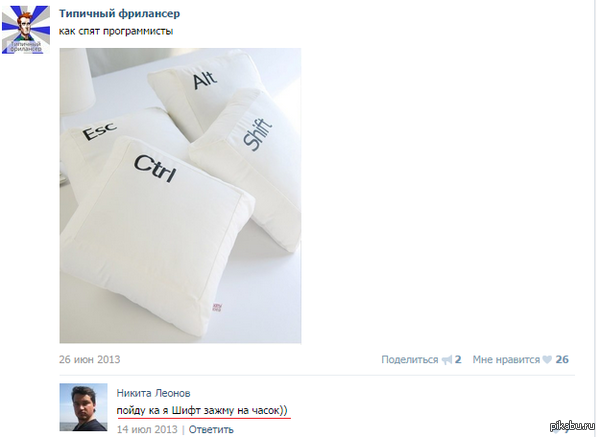Click the Мне нравится link
Image resolution: width=600 pixels, height=437 pixels.
506,360
